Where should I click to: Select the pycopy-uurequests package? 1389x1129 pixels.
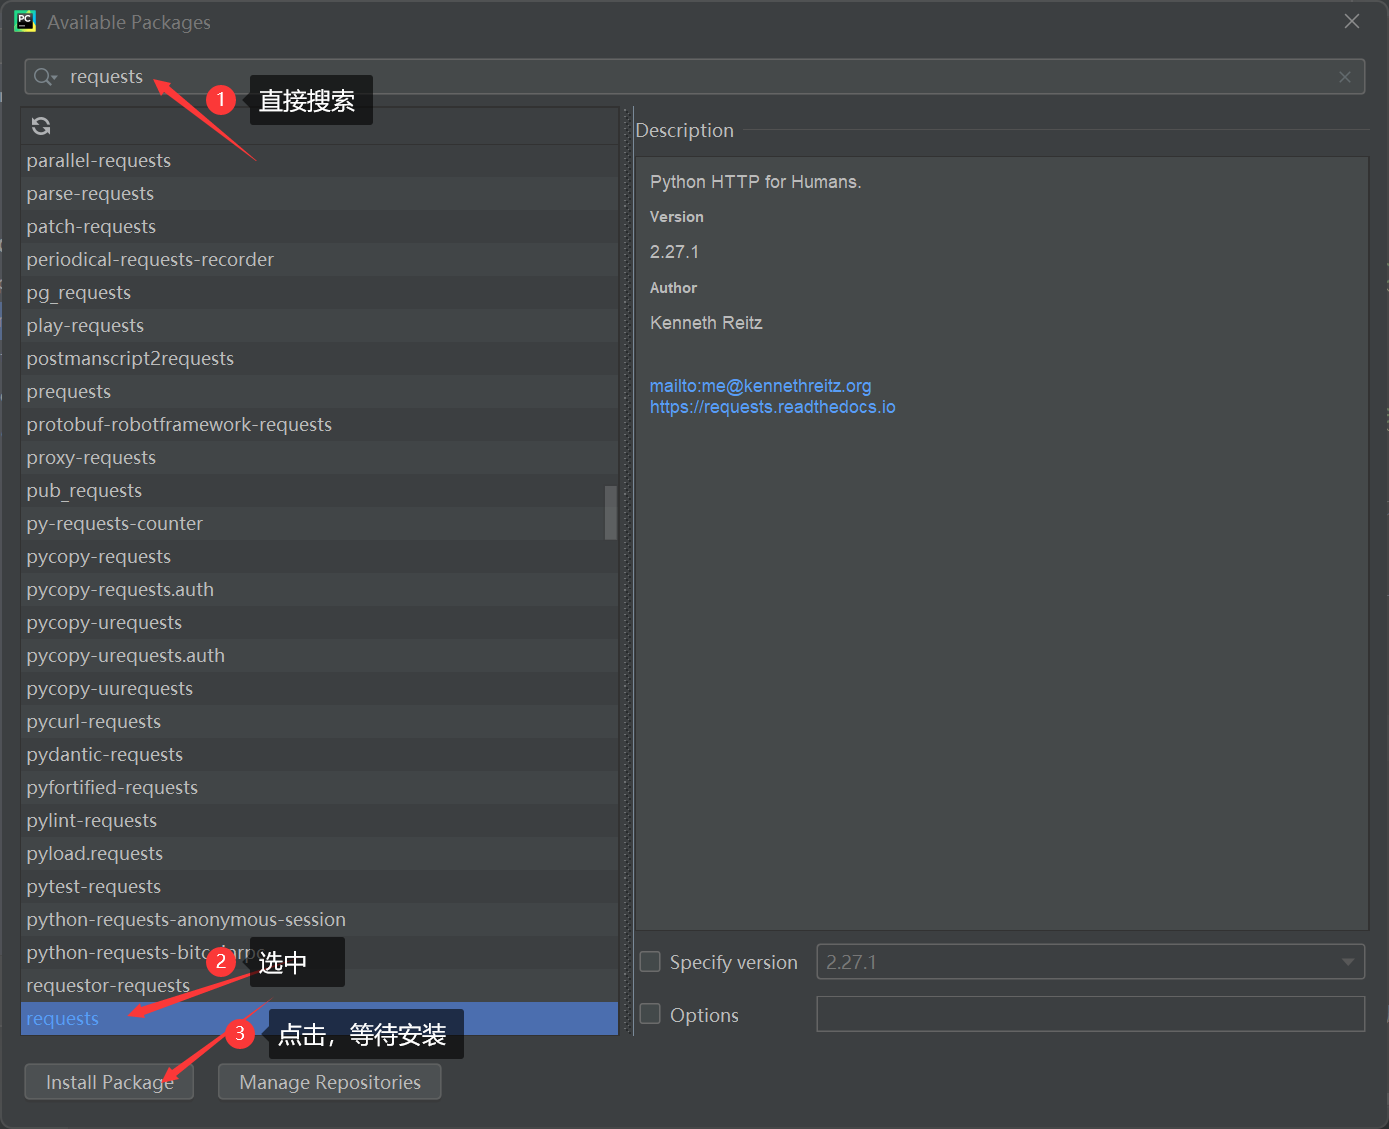pyautogui.click(x=320, y=689)
